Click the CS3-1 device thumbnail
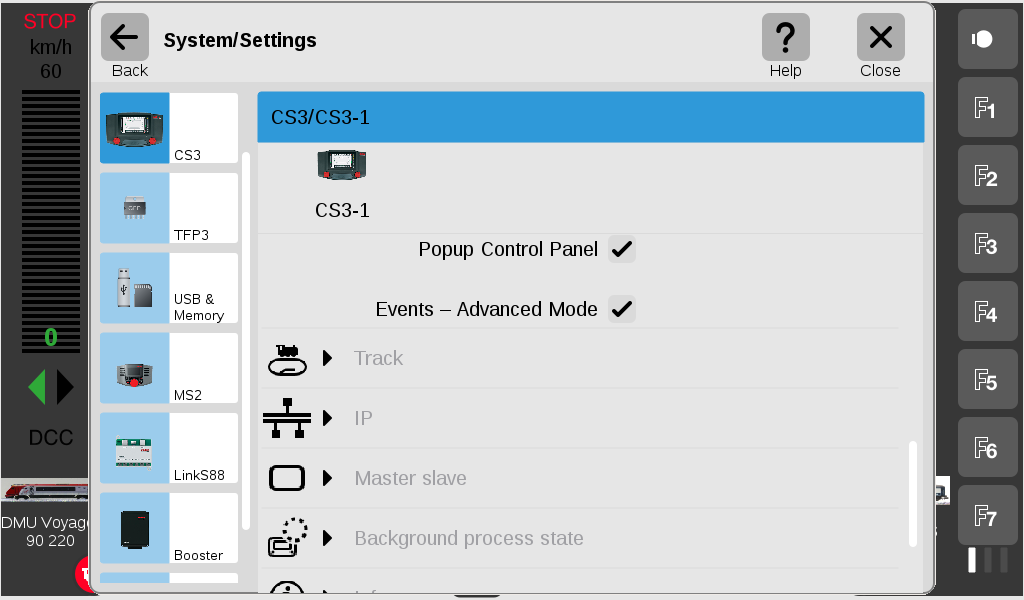Image resolution: width=1024 pixels, height=600 pixels. tap(342, 165)
